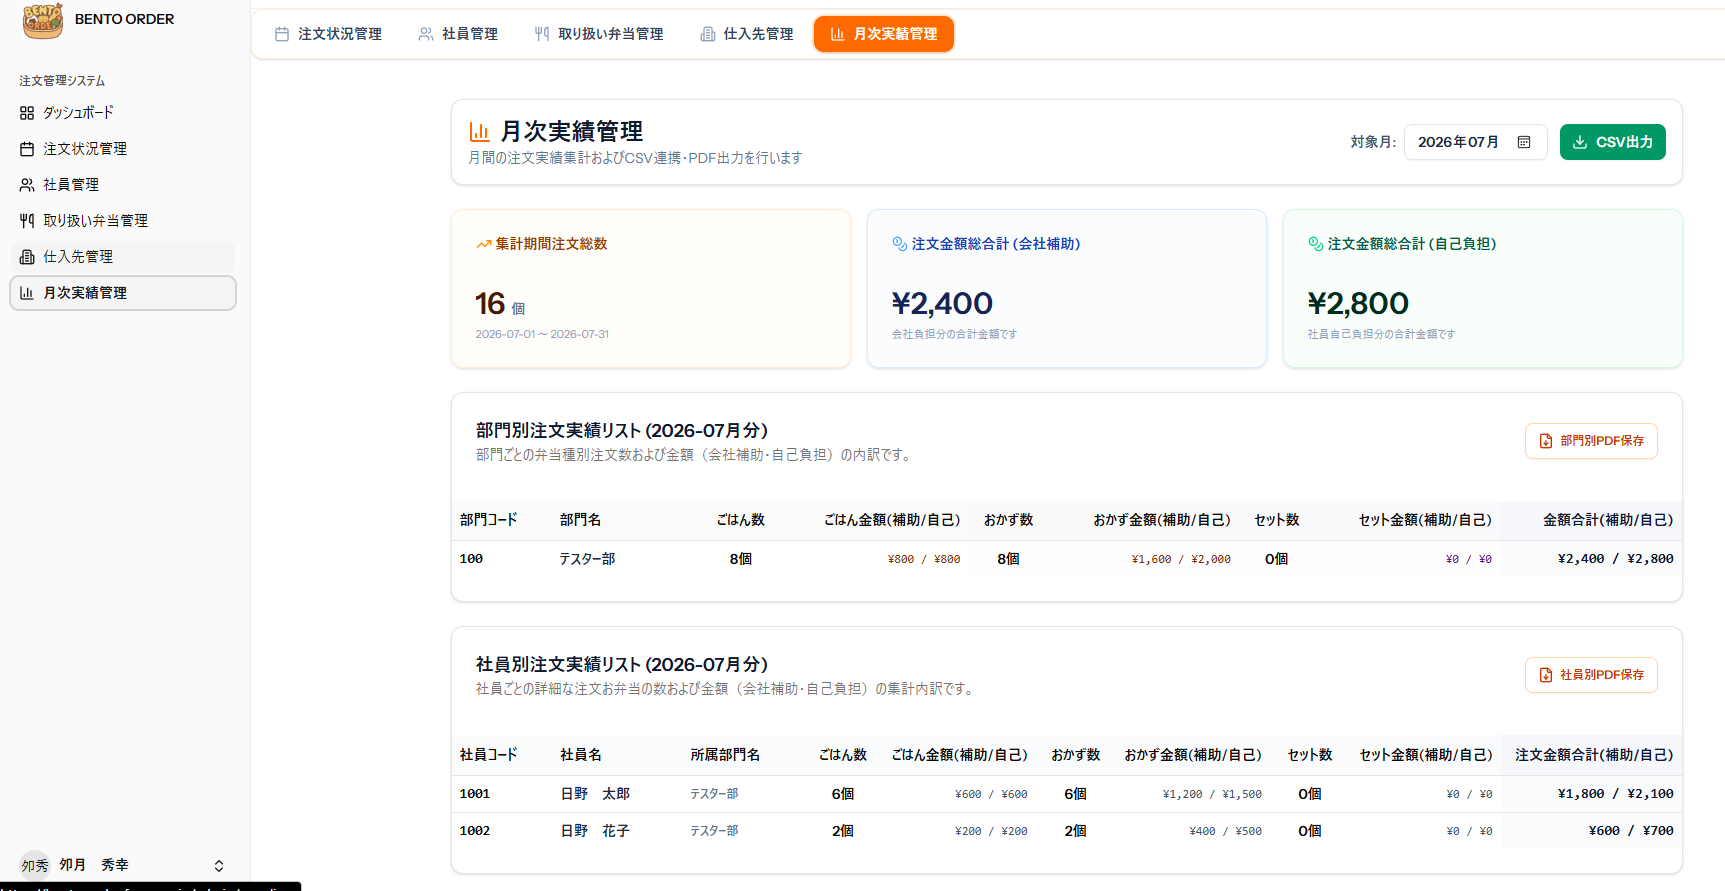Image resolution: width=1725 pixels, height=891 pixels.
Task: Click the dashboard grid icon in sidebar
Action: pyautogui.click(x=27, y=113)
